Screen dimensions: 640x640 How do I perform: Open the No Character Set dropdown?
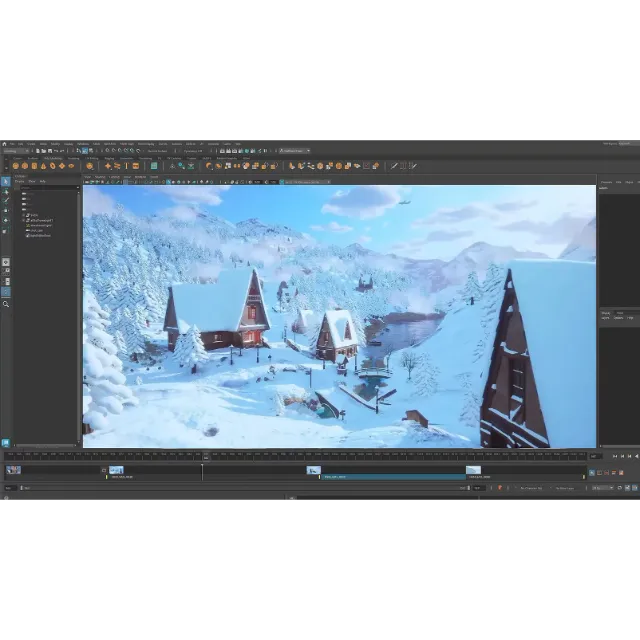pyautogui.click(x=531, y=488)
